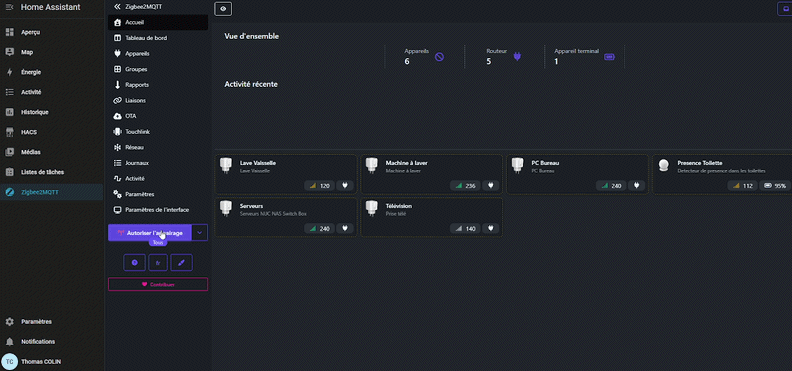The image size is (792, 371).
Task: Click the Énergie lightning icon
Action: (10, 72)
